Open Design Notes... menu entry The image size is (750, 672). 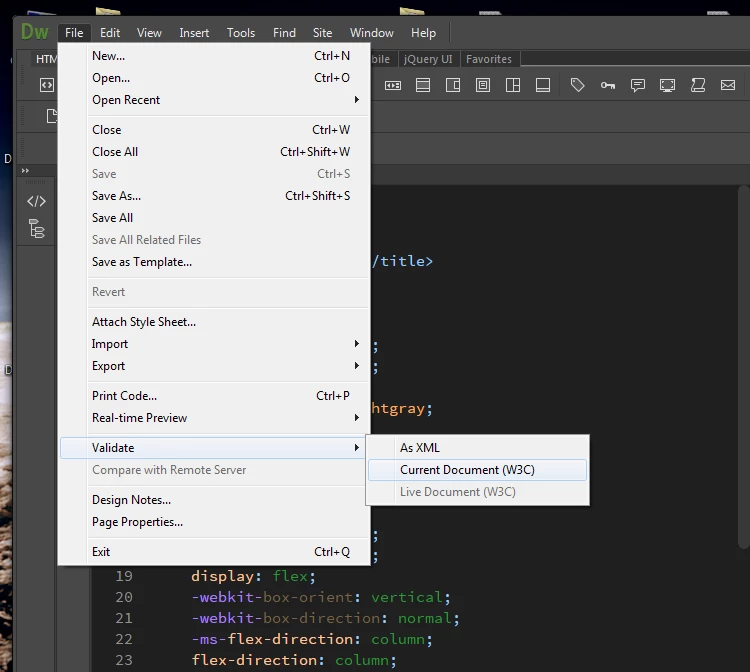[x=214, y=499]
